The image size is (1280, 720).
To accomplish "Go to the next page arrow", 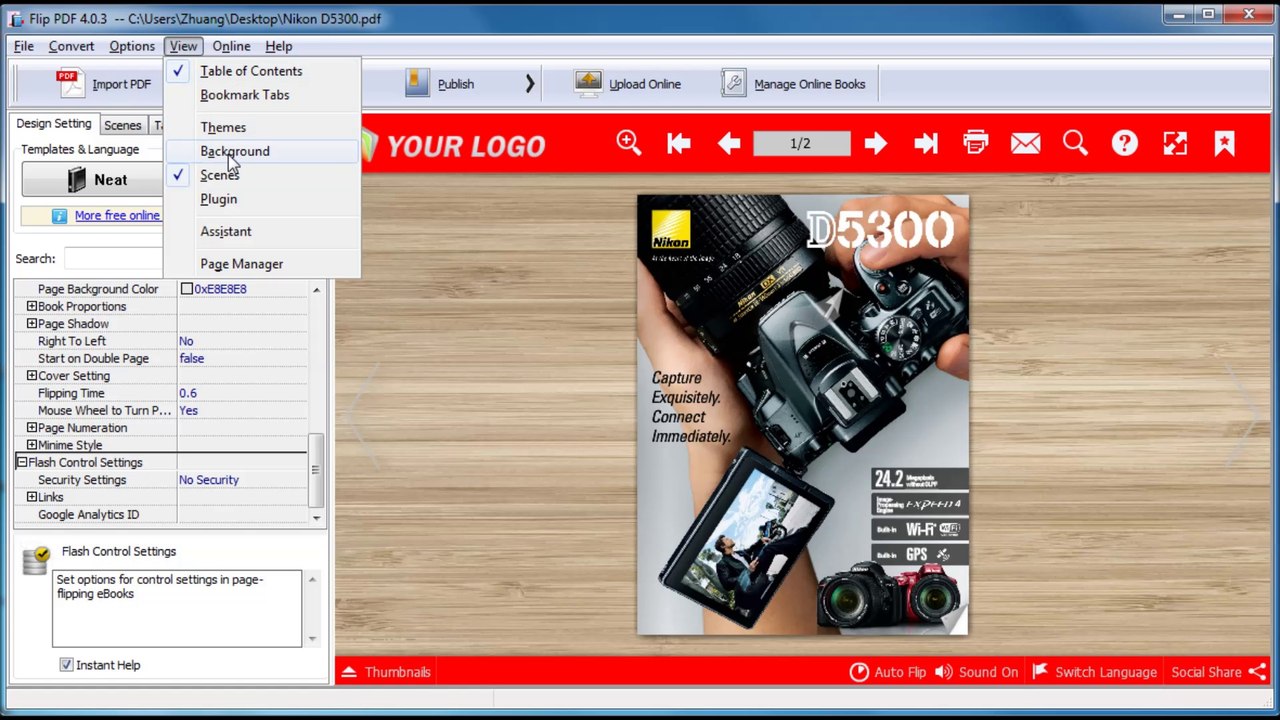I will (x=875, y=144).
